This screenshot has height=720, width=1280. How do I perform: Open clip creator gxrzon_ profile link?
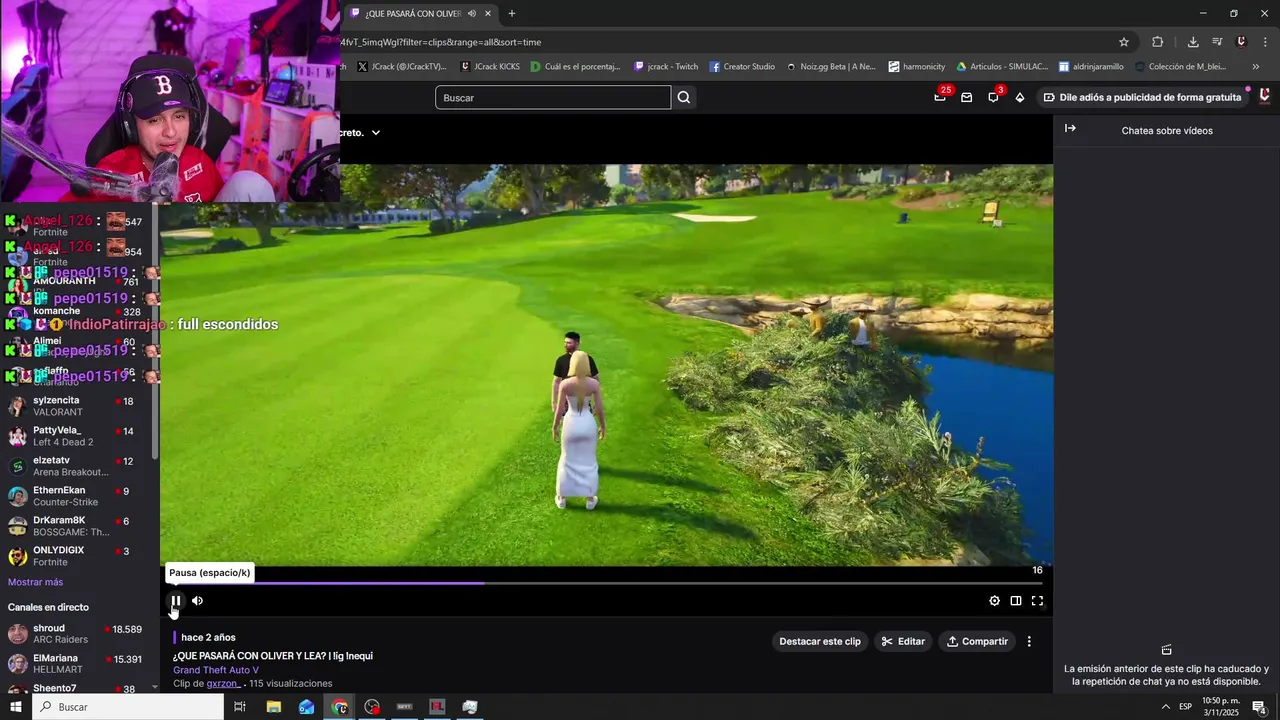(x=224, y=684)
